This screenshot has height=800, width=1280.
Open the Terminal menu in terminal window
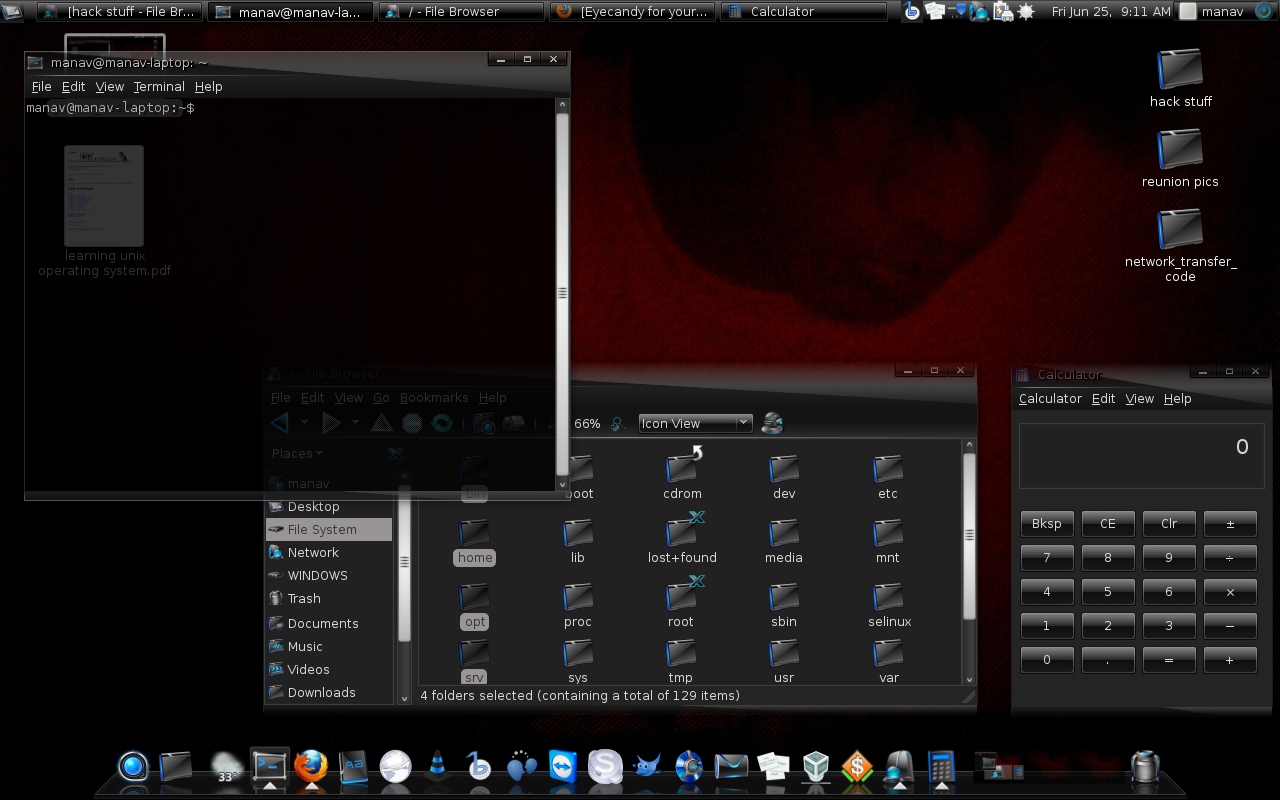159,87
